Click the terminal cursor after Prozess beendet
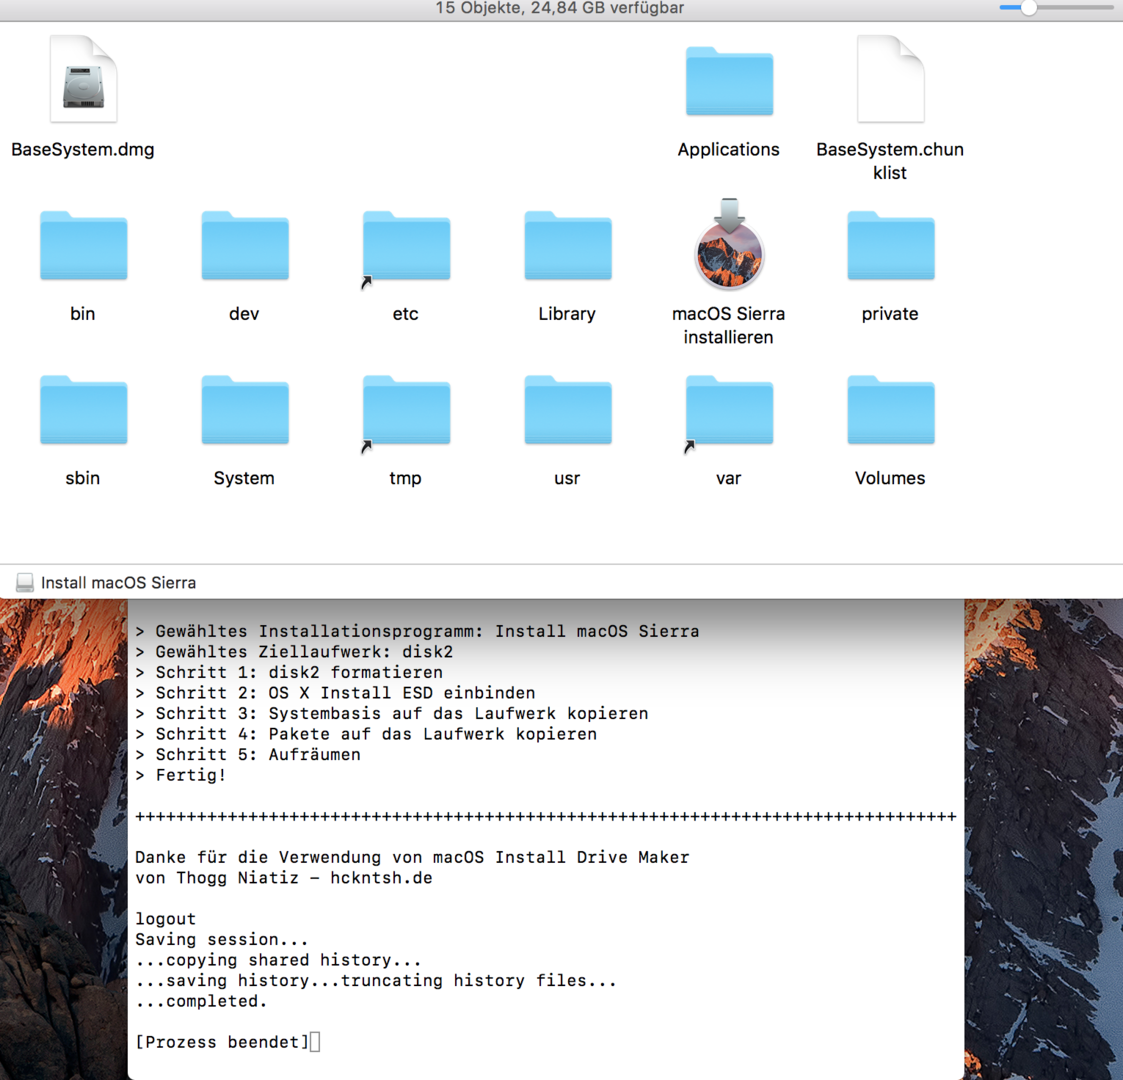1123x1080 pixels. [x=315, y=1042]
